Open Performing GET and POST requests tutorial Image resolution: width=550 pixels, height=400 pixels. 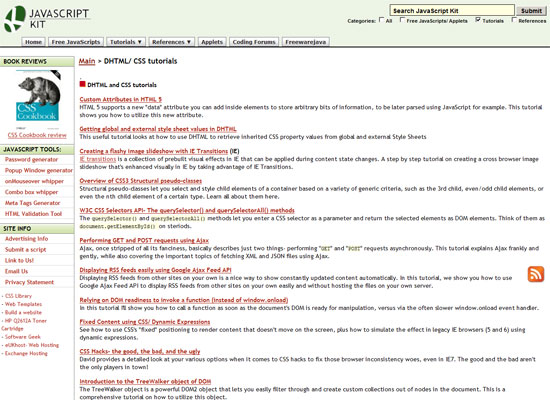click(x=144, y=240)
